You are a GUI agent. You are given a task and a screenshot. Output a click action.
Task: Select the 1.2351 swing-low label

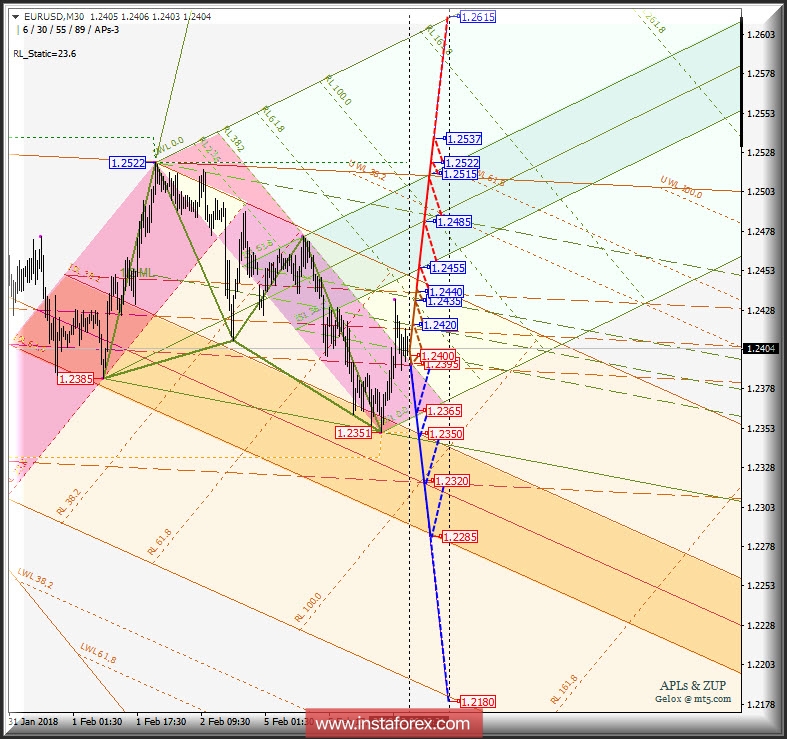(x=354, y=432)
